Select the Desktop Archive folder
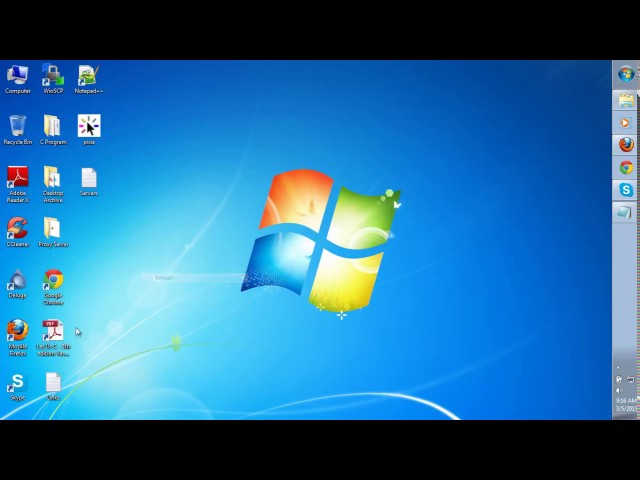Image resolution: width=640 pixels, height=480 pixels. pos(53,184)
